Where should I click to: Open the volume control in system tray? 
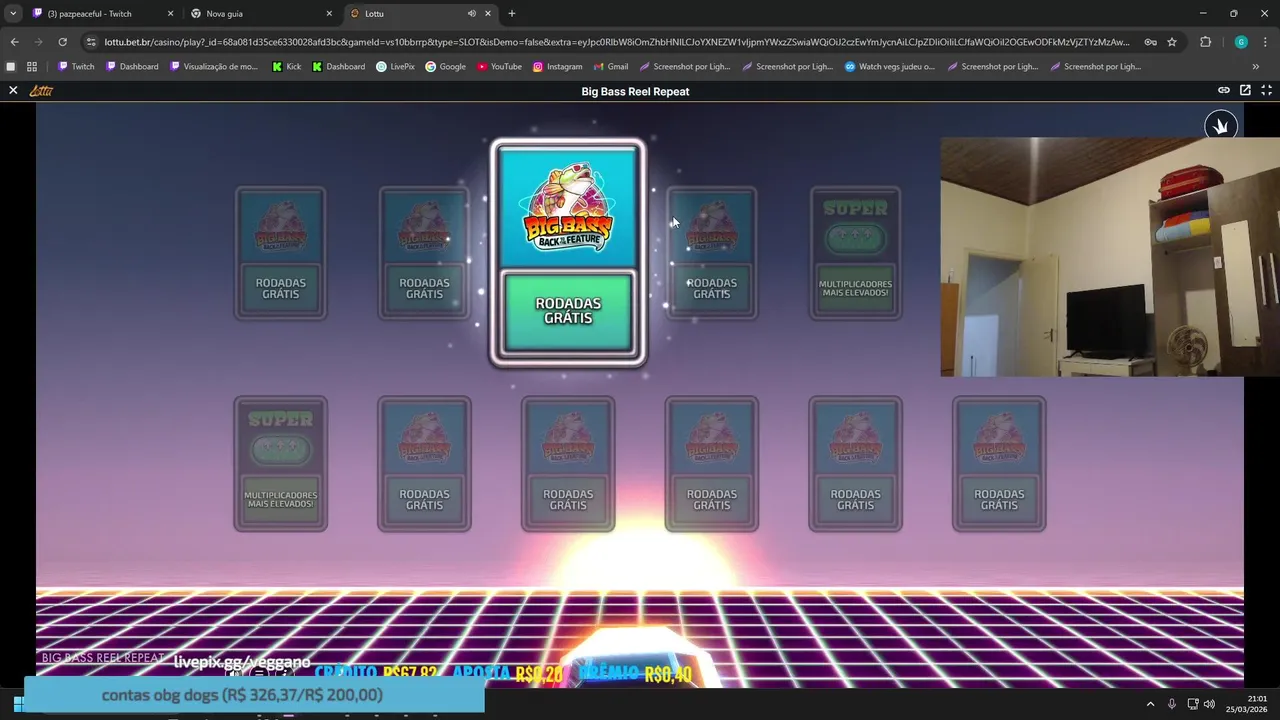[x=1209, y=704]
